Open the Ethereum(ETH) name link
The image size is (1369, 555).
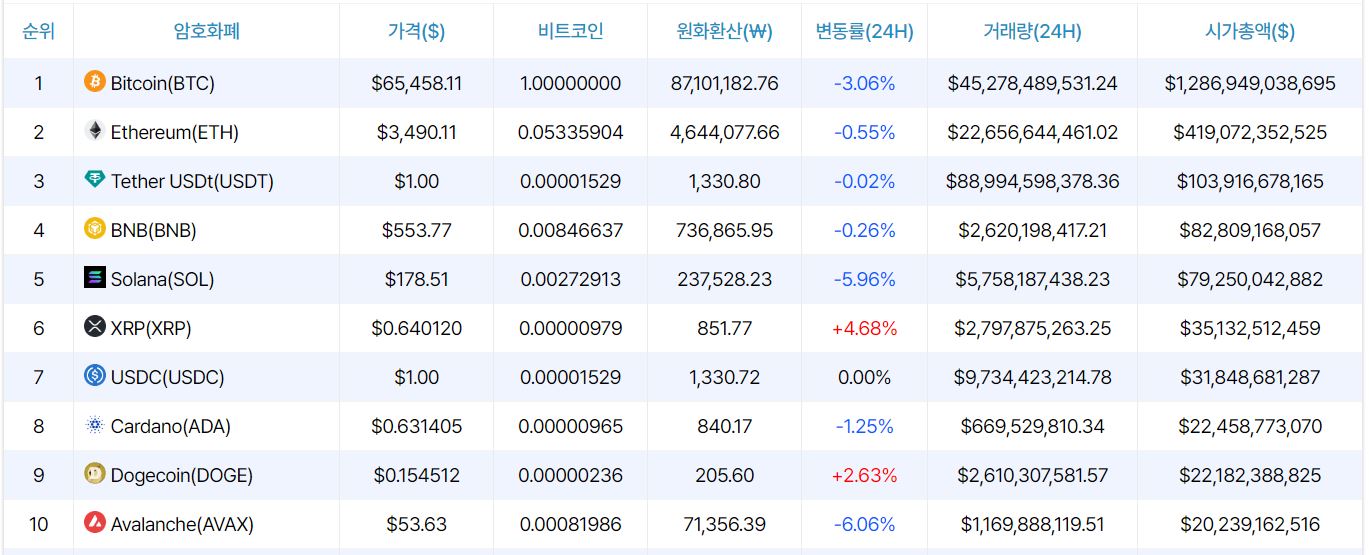[174, 132]
